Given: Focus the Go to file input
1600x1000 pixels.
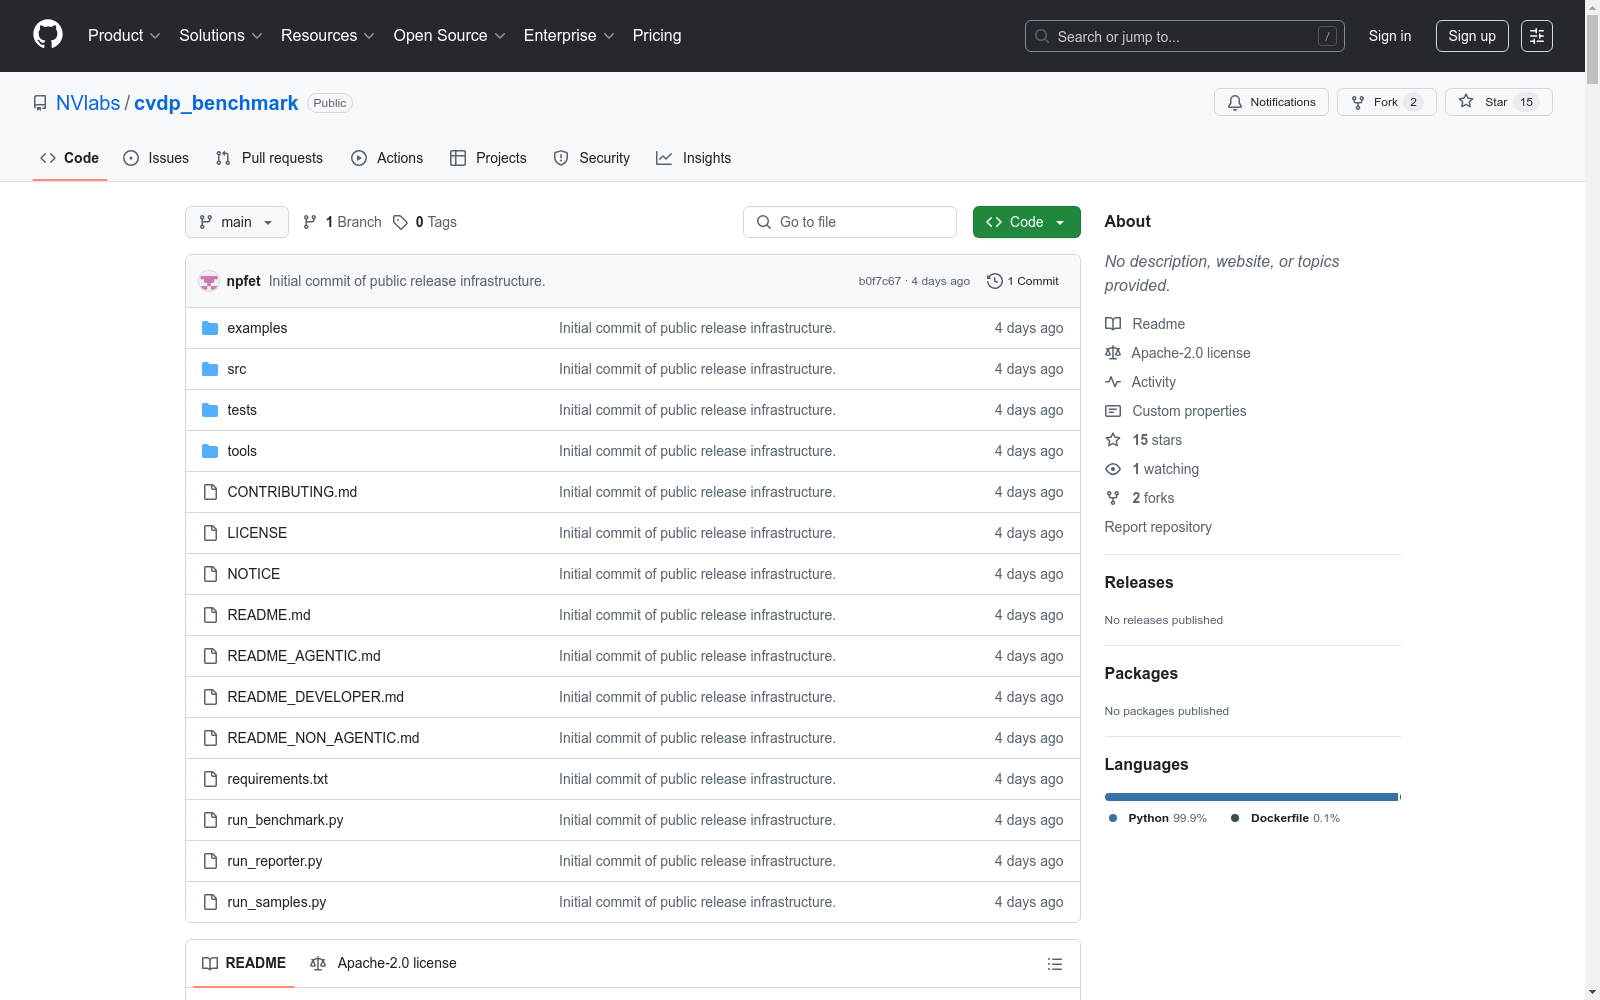Looking at the screenshot, I should 850,222.
